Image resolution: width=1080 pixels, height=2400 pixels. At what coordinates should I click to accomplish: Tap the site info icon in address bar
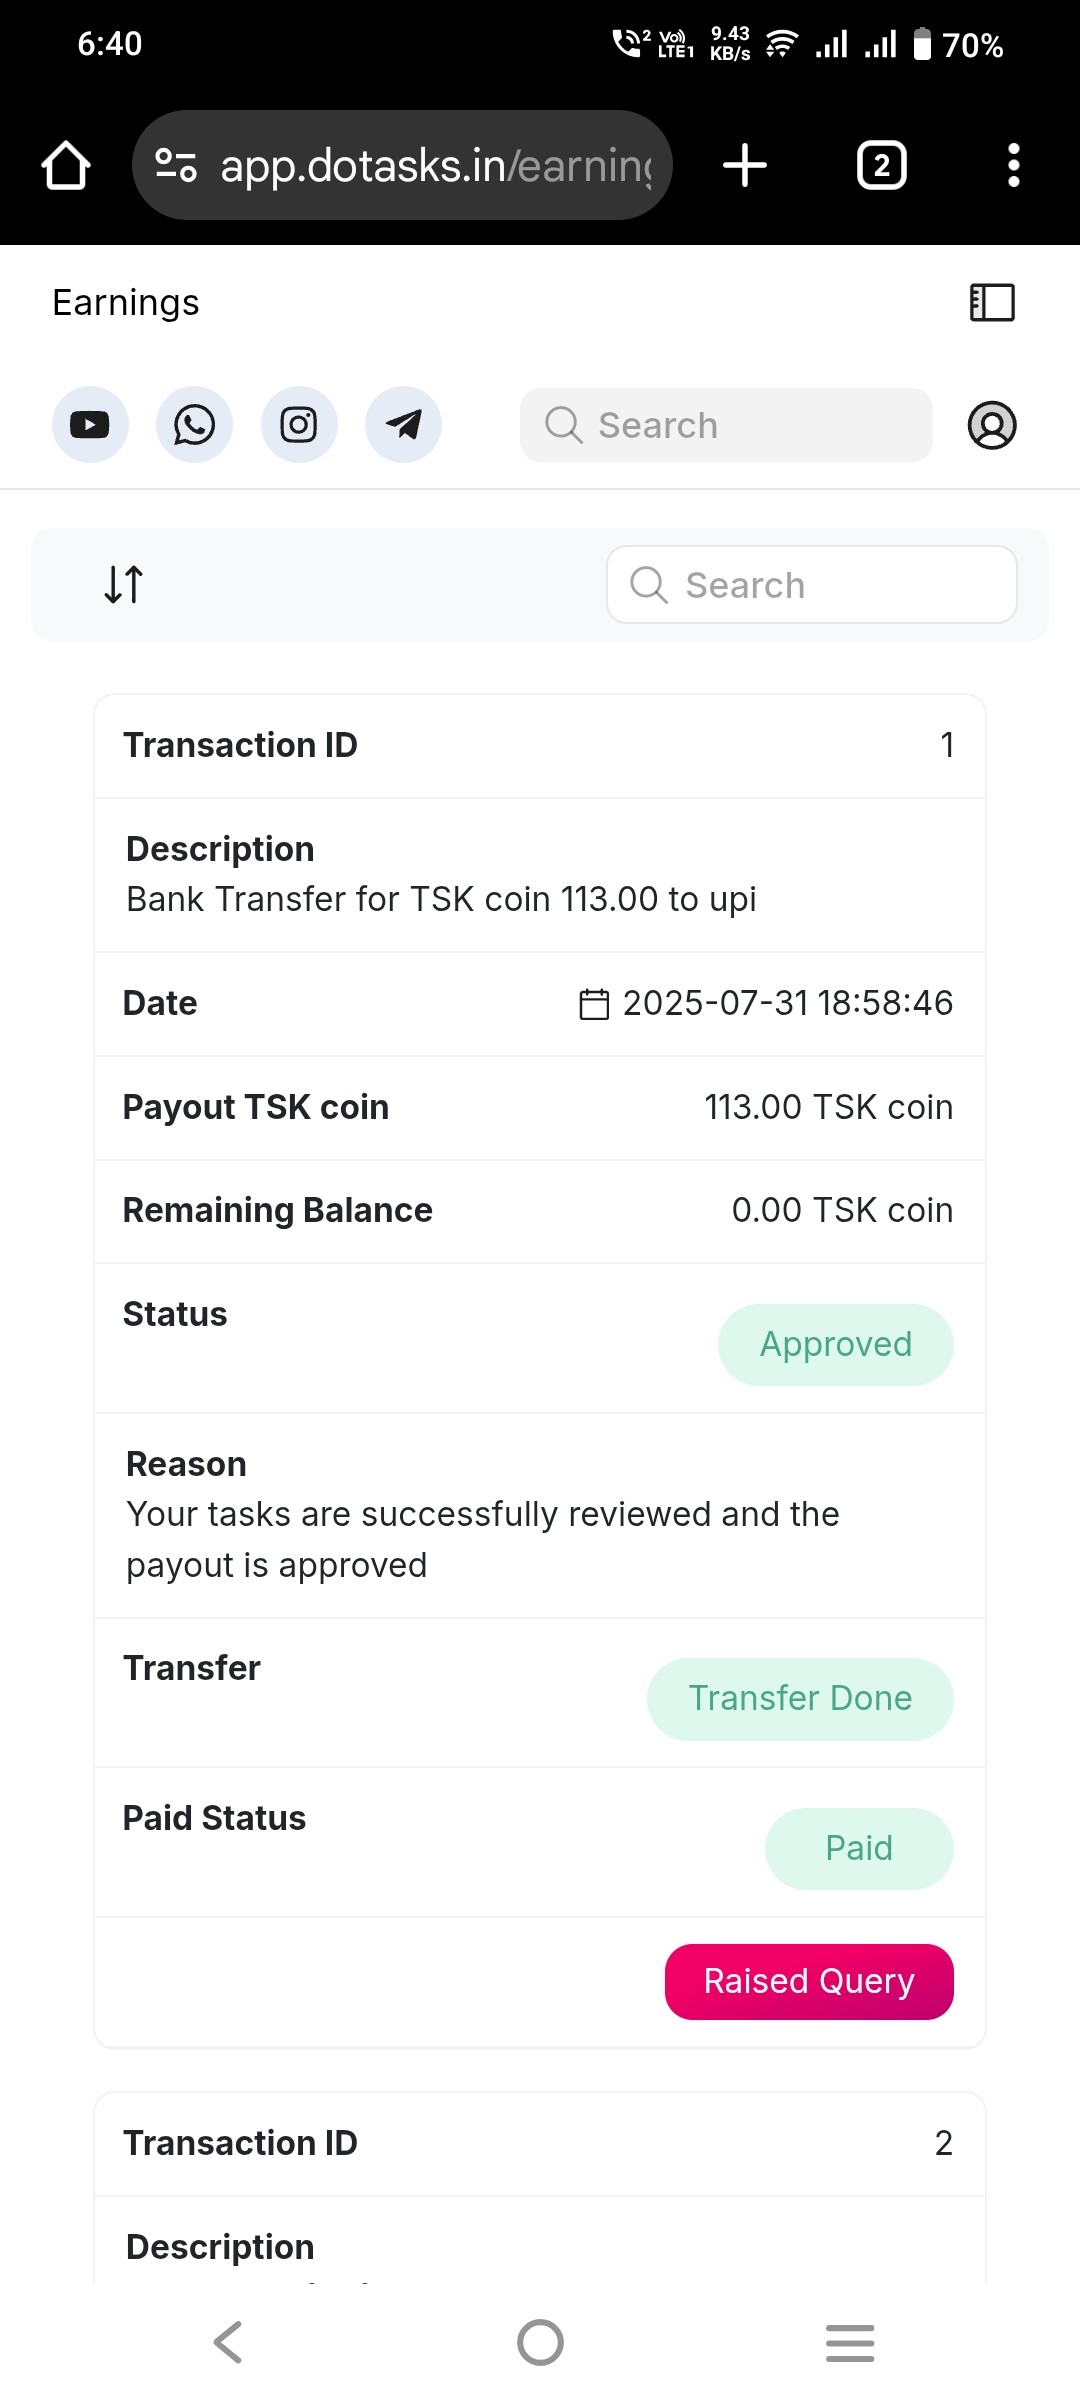coord(176,165)
